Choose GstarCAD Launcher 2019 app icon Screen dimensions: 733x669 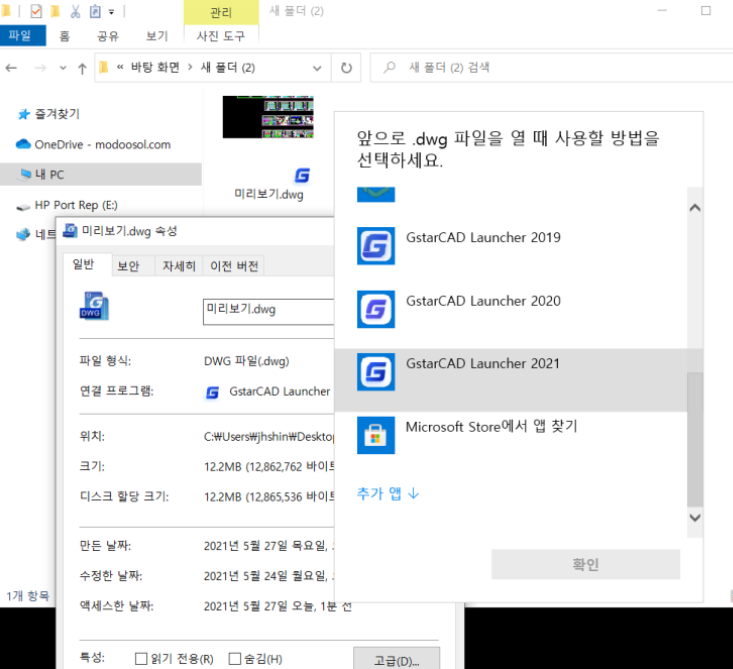(376, 246)
